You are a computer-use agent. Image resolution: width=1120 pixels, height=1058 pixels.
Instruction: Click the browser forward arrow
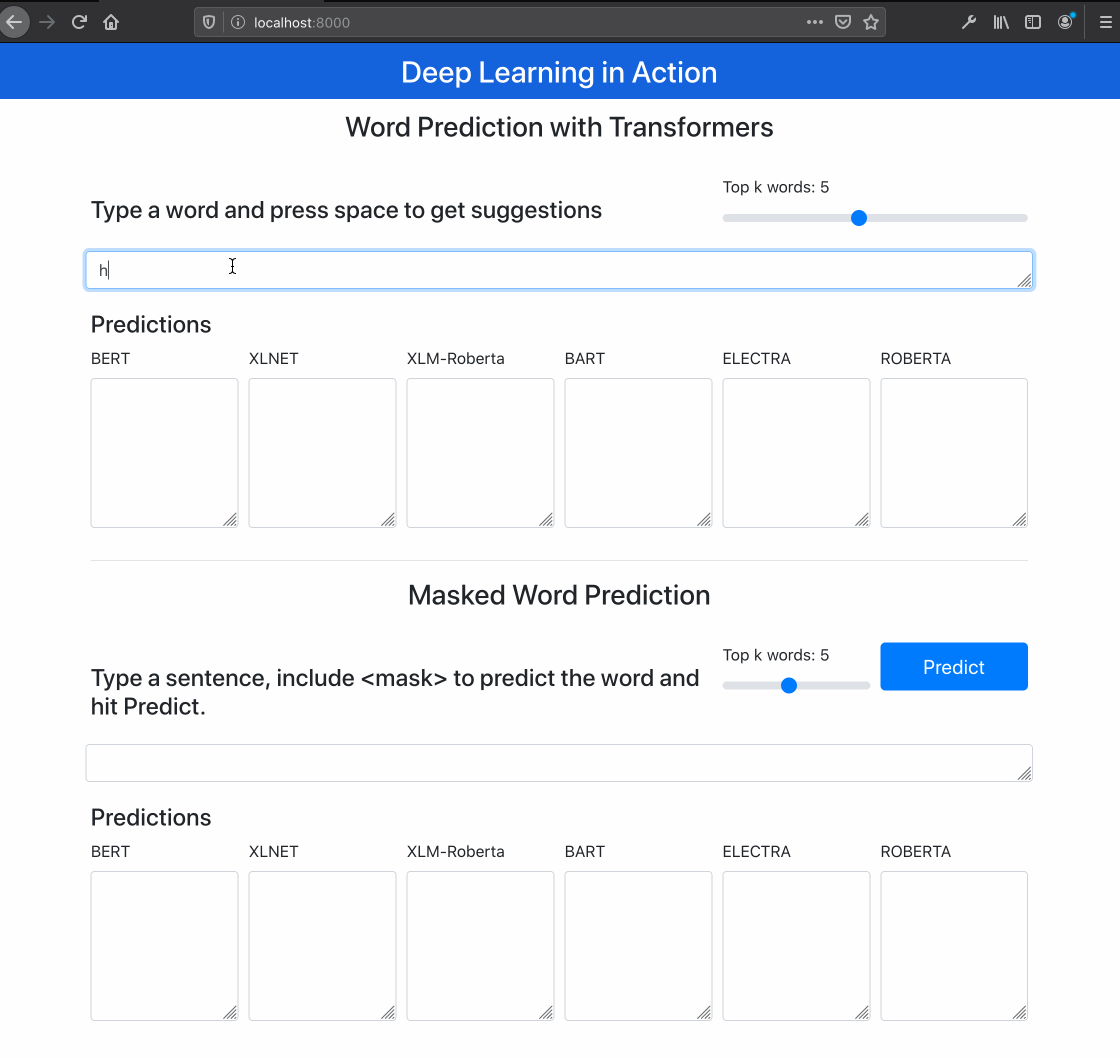click(47, 22)
